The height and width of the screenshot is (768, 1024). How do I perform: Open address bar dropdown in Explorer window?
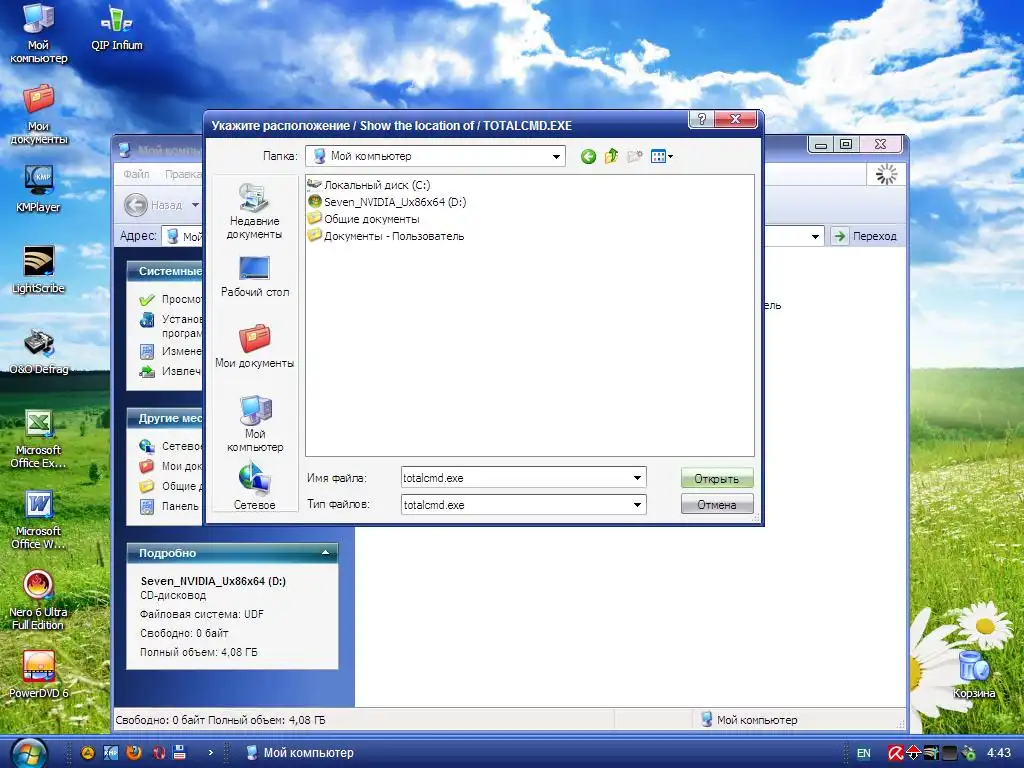[x=815, y=236]
